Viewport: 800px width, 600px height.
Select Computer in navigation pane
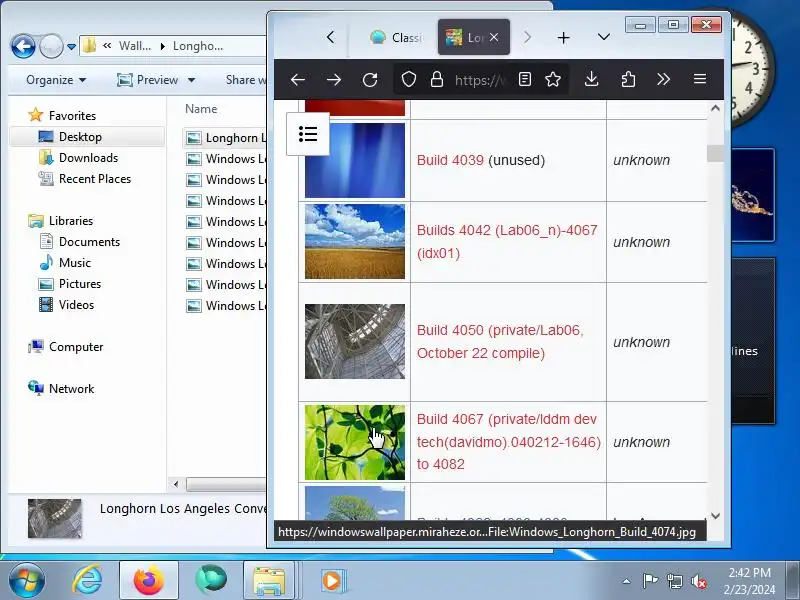76,347
